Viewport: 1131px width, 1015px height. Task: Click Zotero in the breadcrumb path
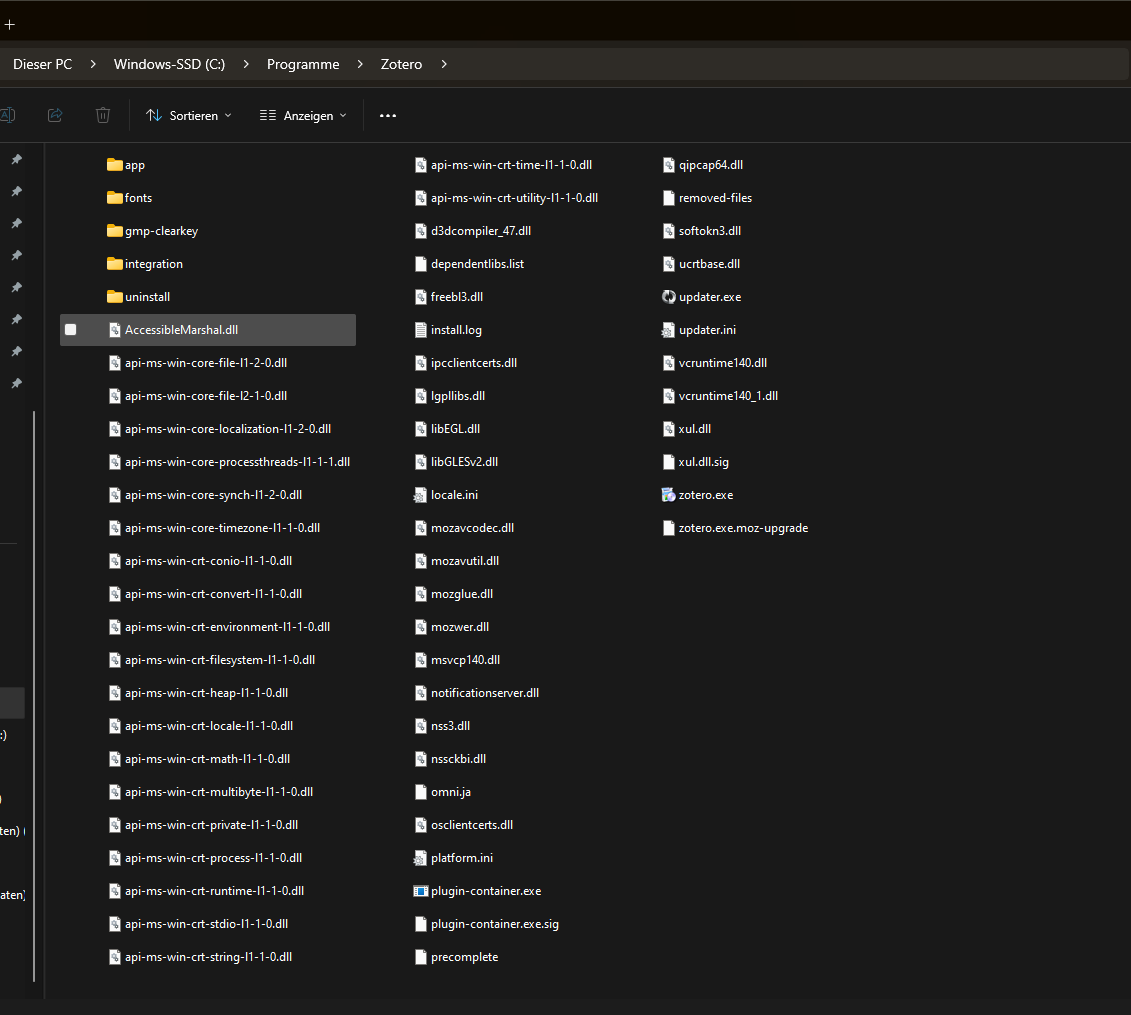click(x=401, y=64)
